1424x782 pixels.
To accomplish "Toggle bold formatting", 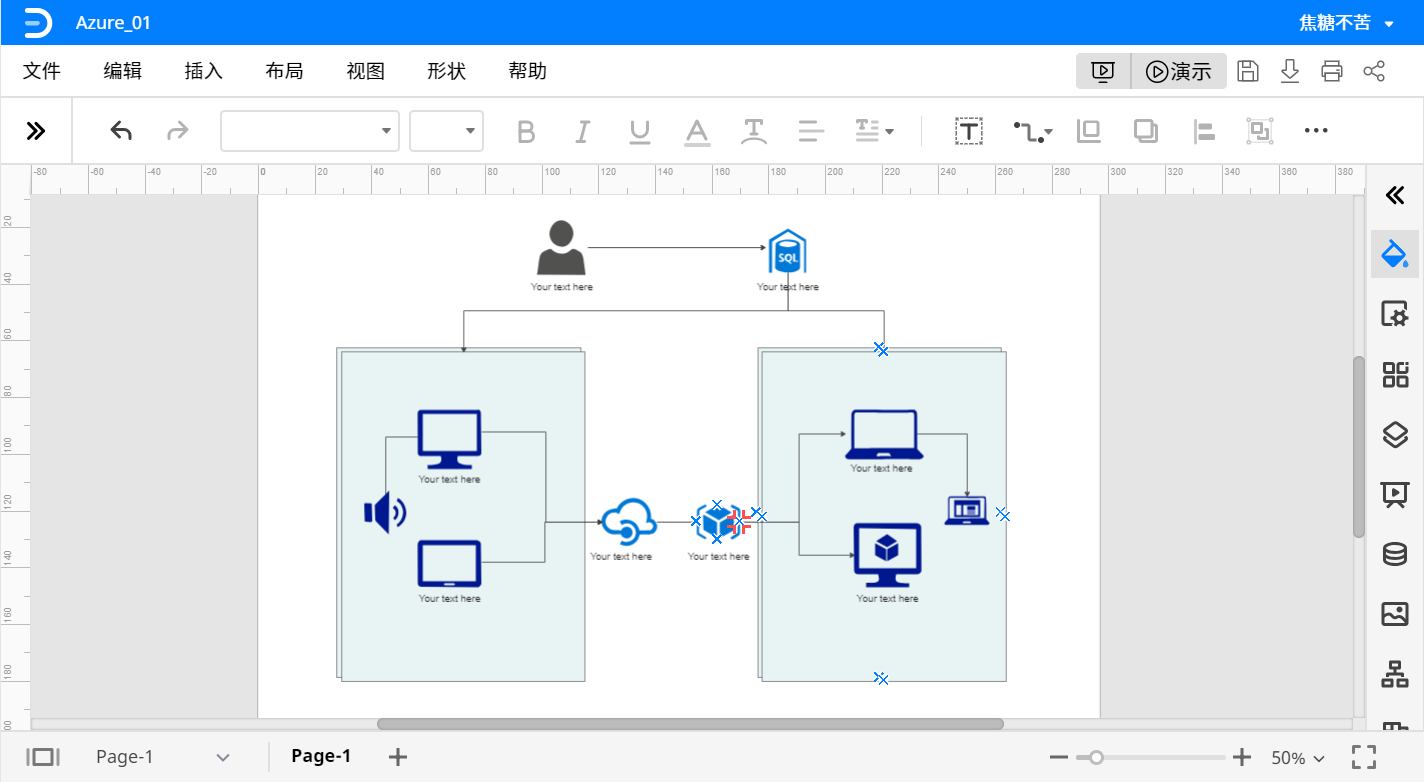I will pyautogui.click(x=526, y=131).
